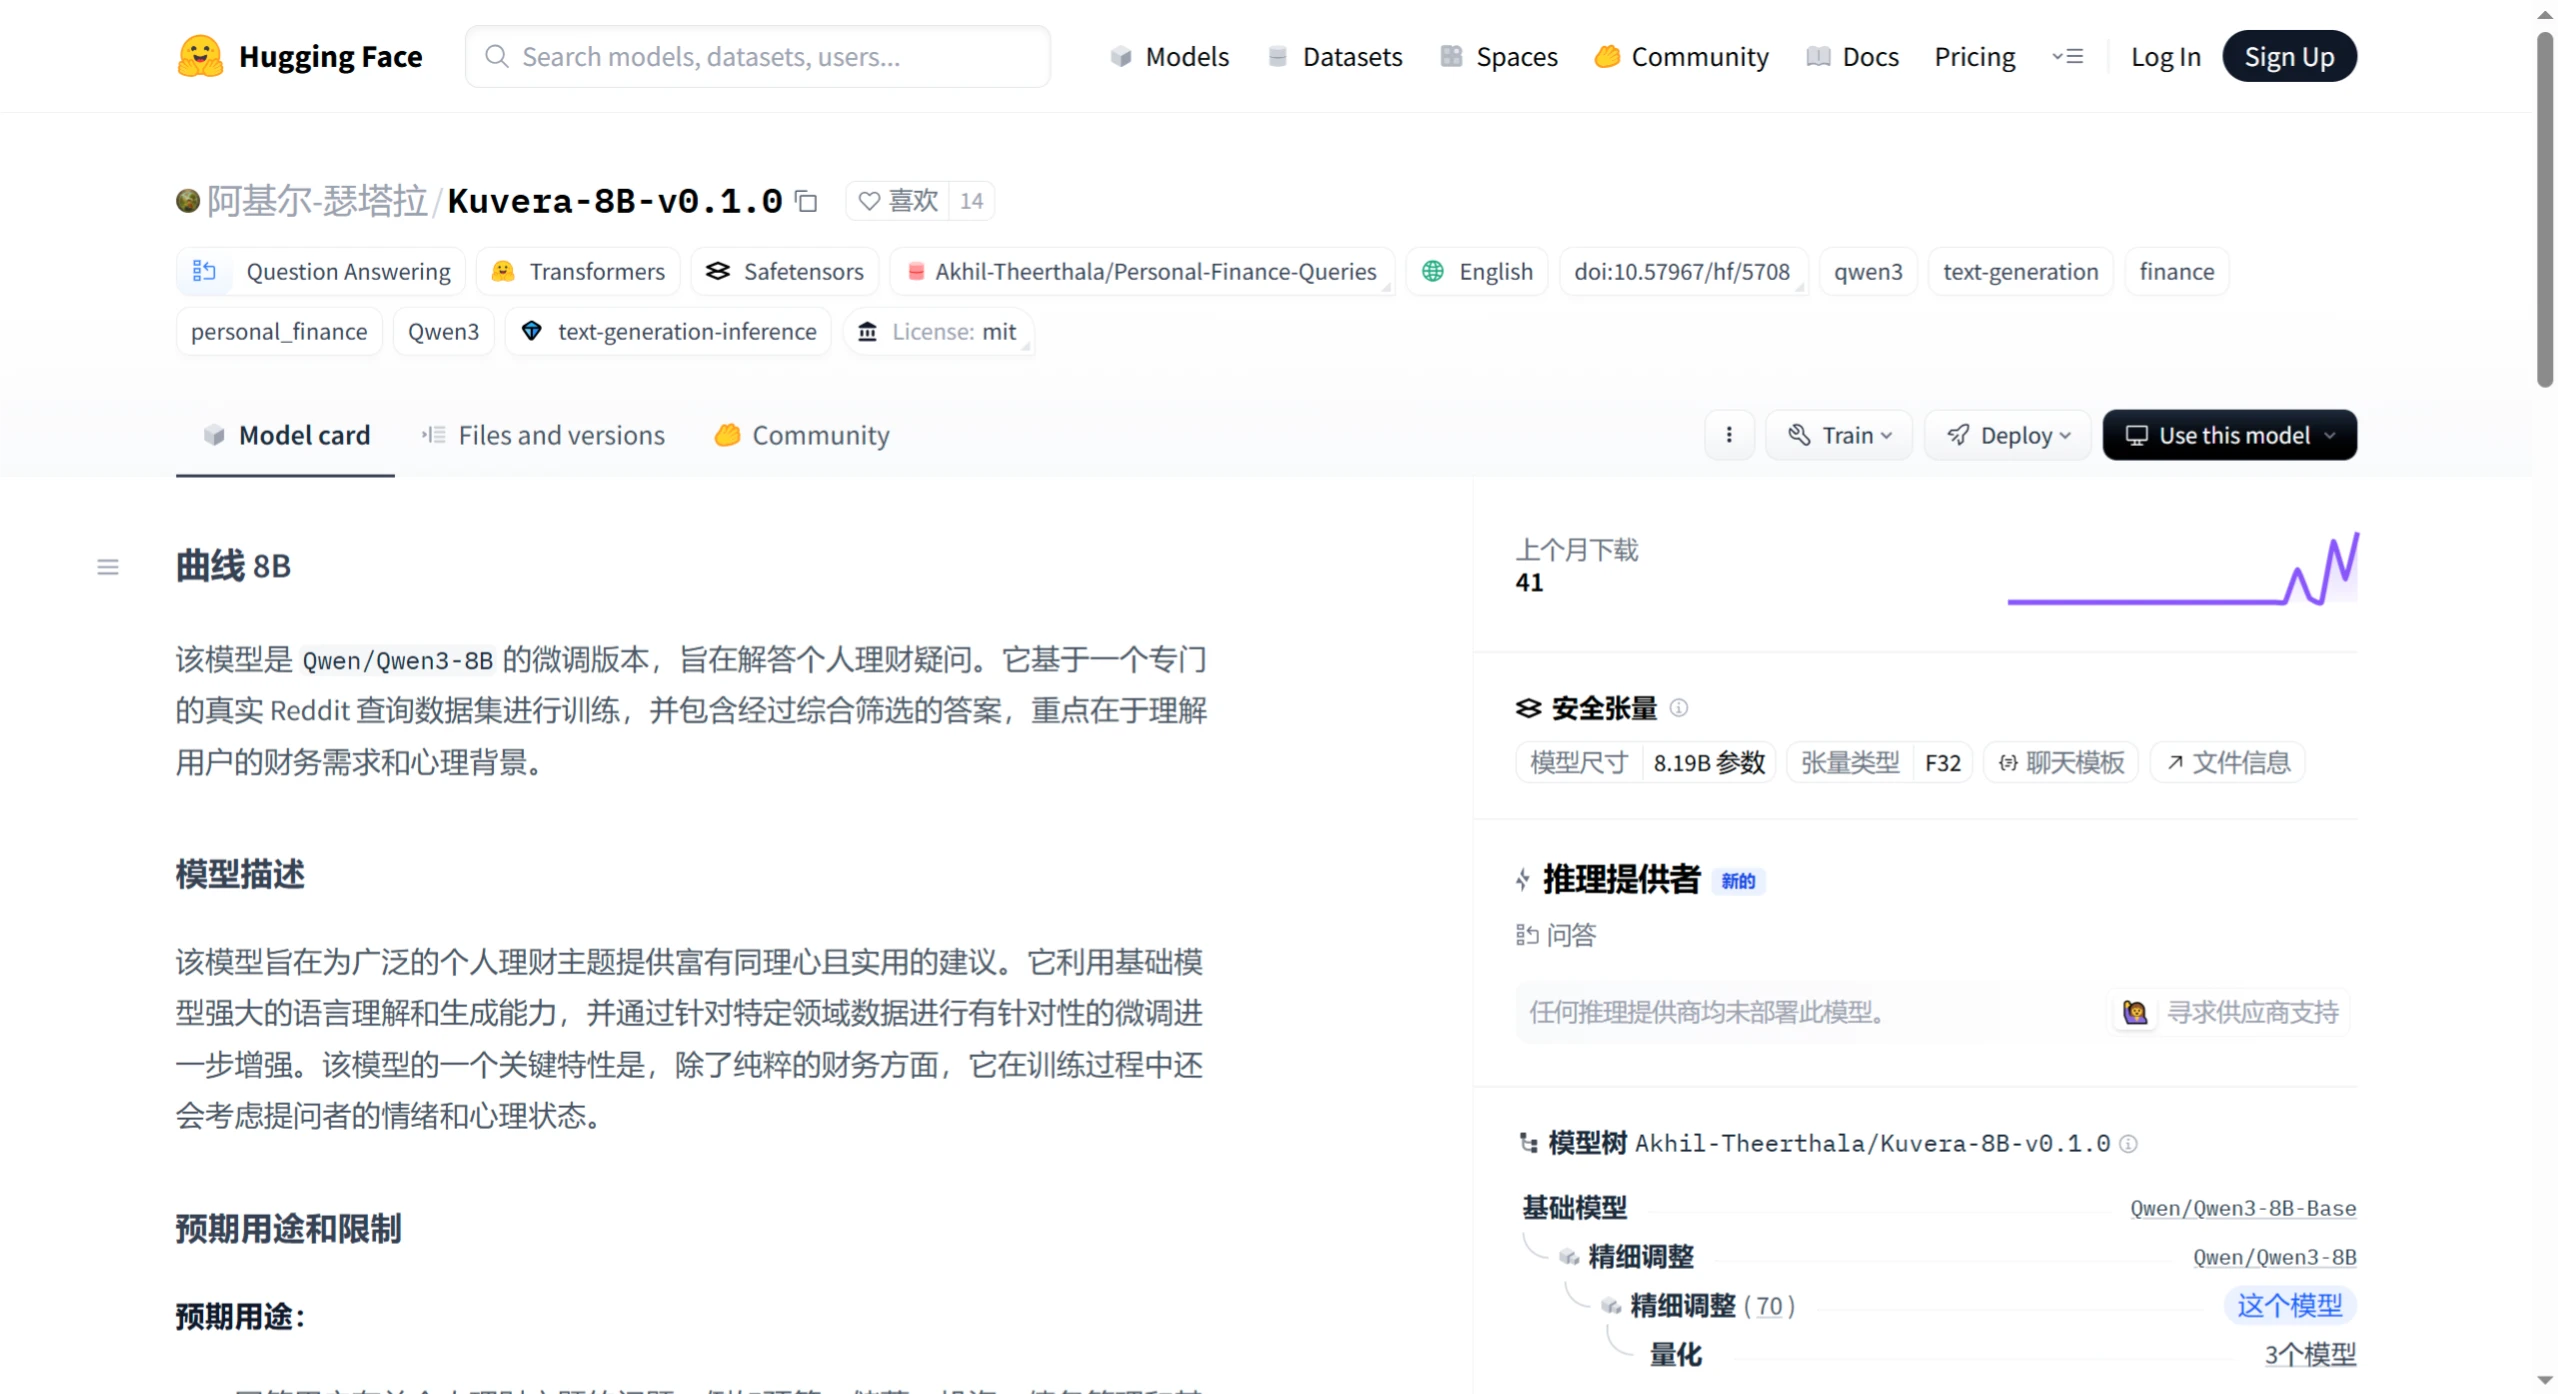Open Community in top navigation

pos(1681,56)
